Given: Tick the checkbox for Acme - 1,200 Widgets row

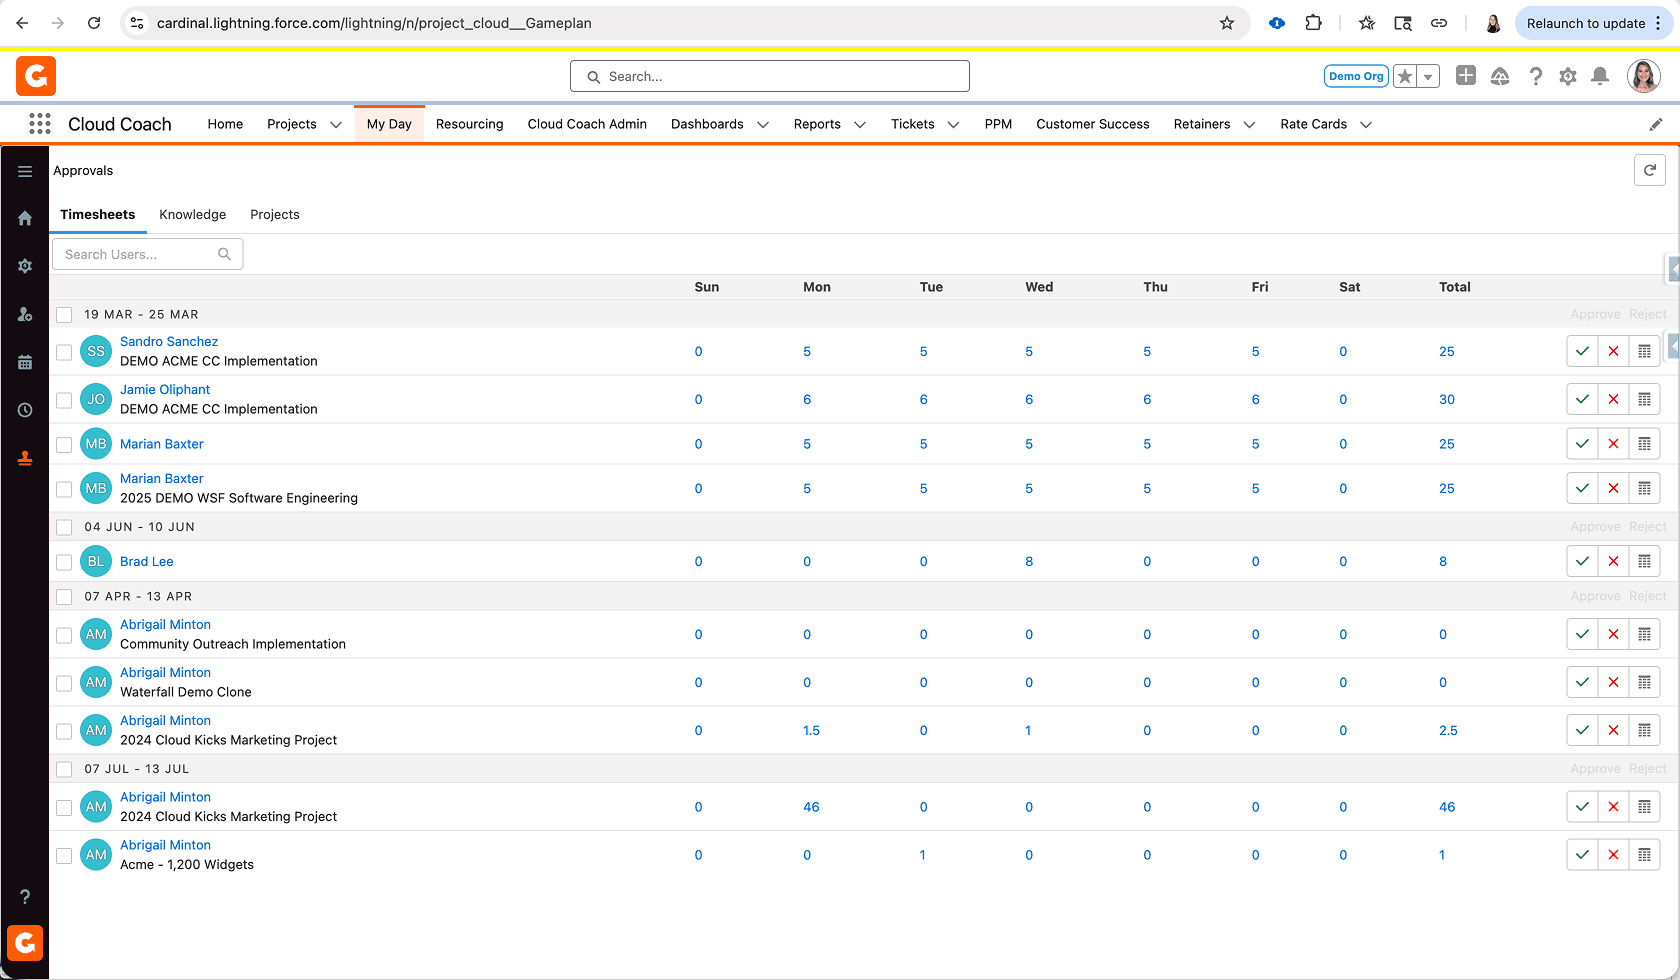Looking at the screenshot, I should coord(64,856).
